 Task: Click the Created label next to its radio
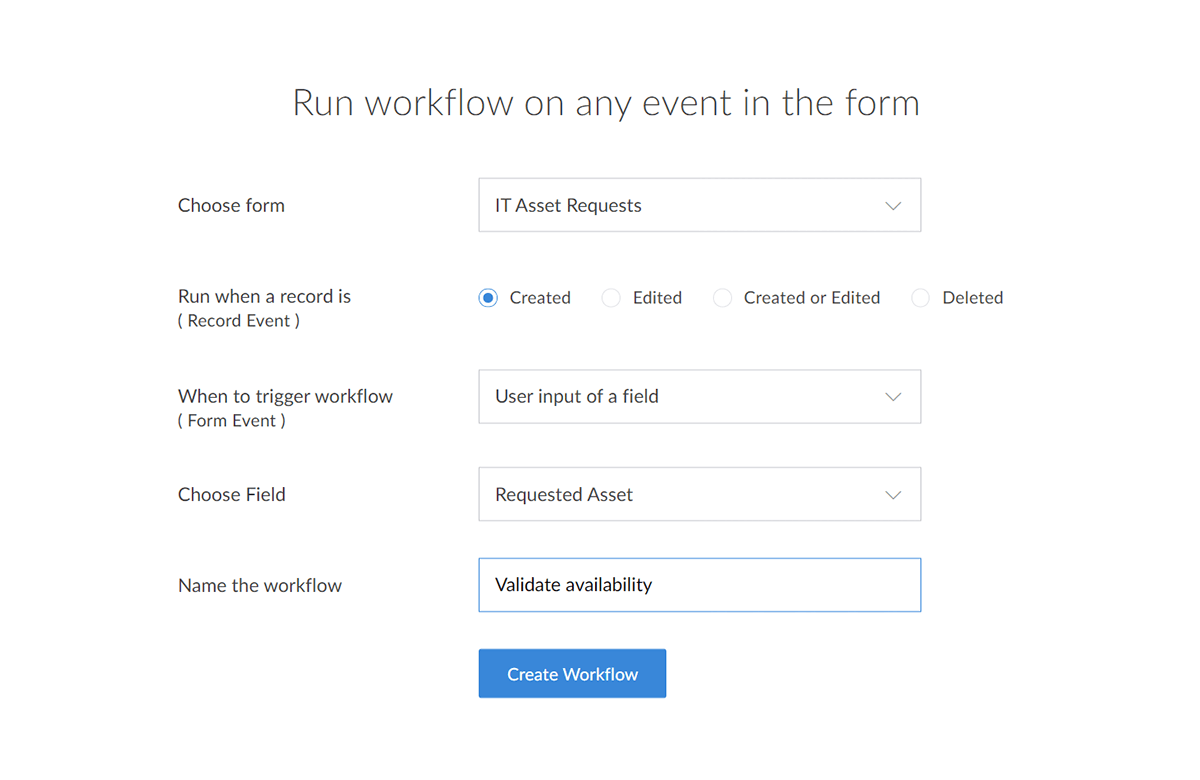click(x=540, y=297)
